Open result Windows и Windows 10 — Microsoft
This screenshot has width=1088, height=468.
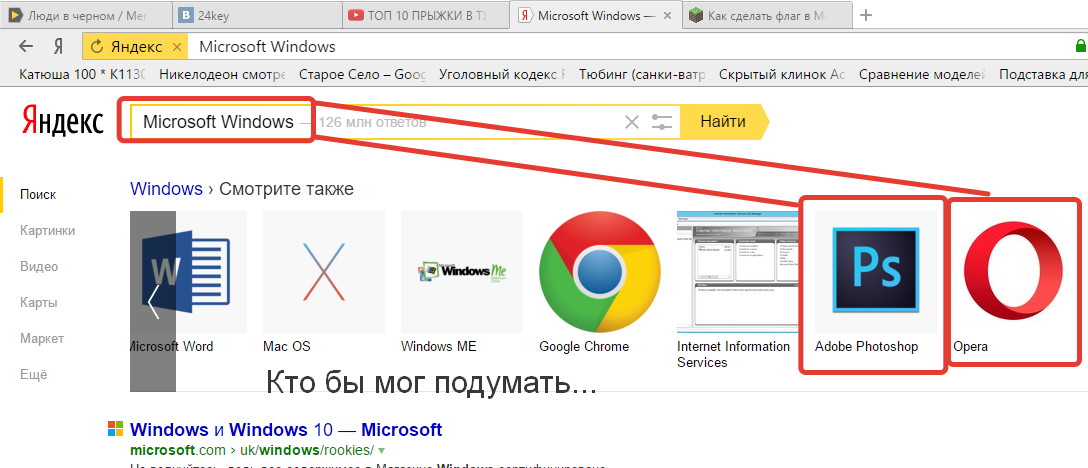pyautogui.click(x=286, y=429)
